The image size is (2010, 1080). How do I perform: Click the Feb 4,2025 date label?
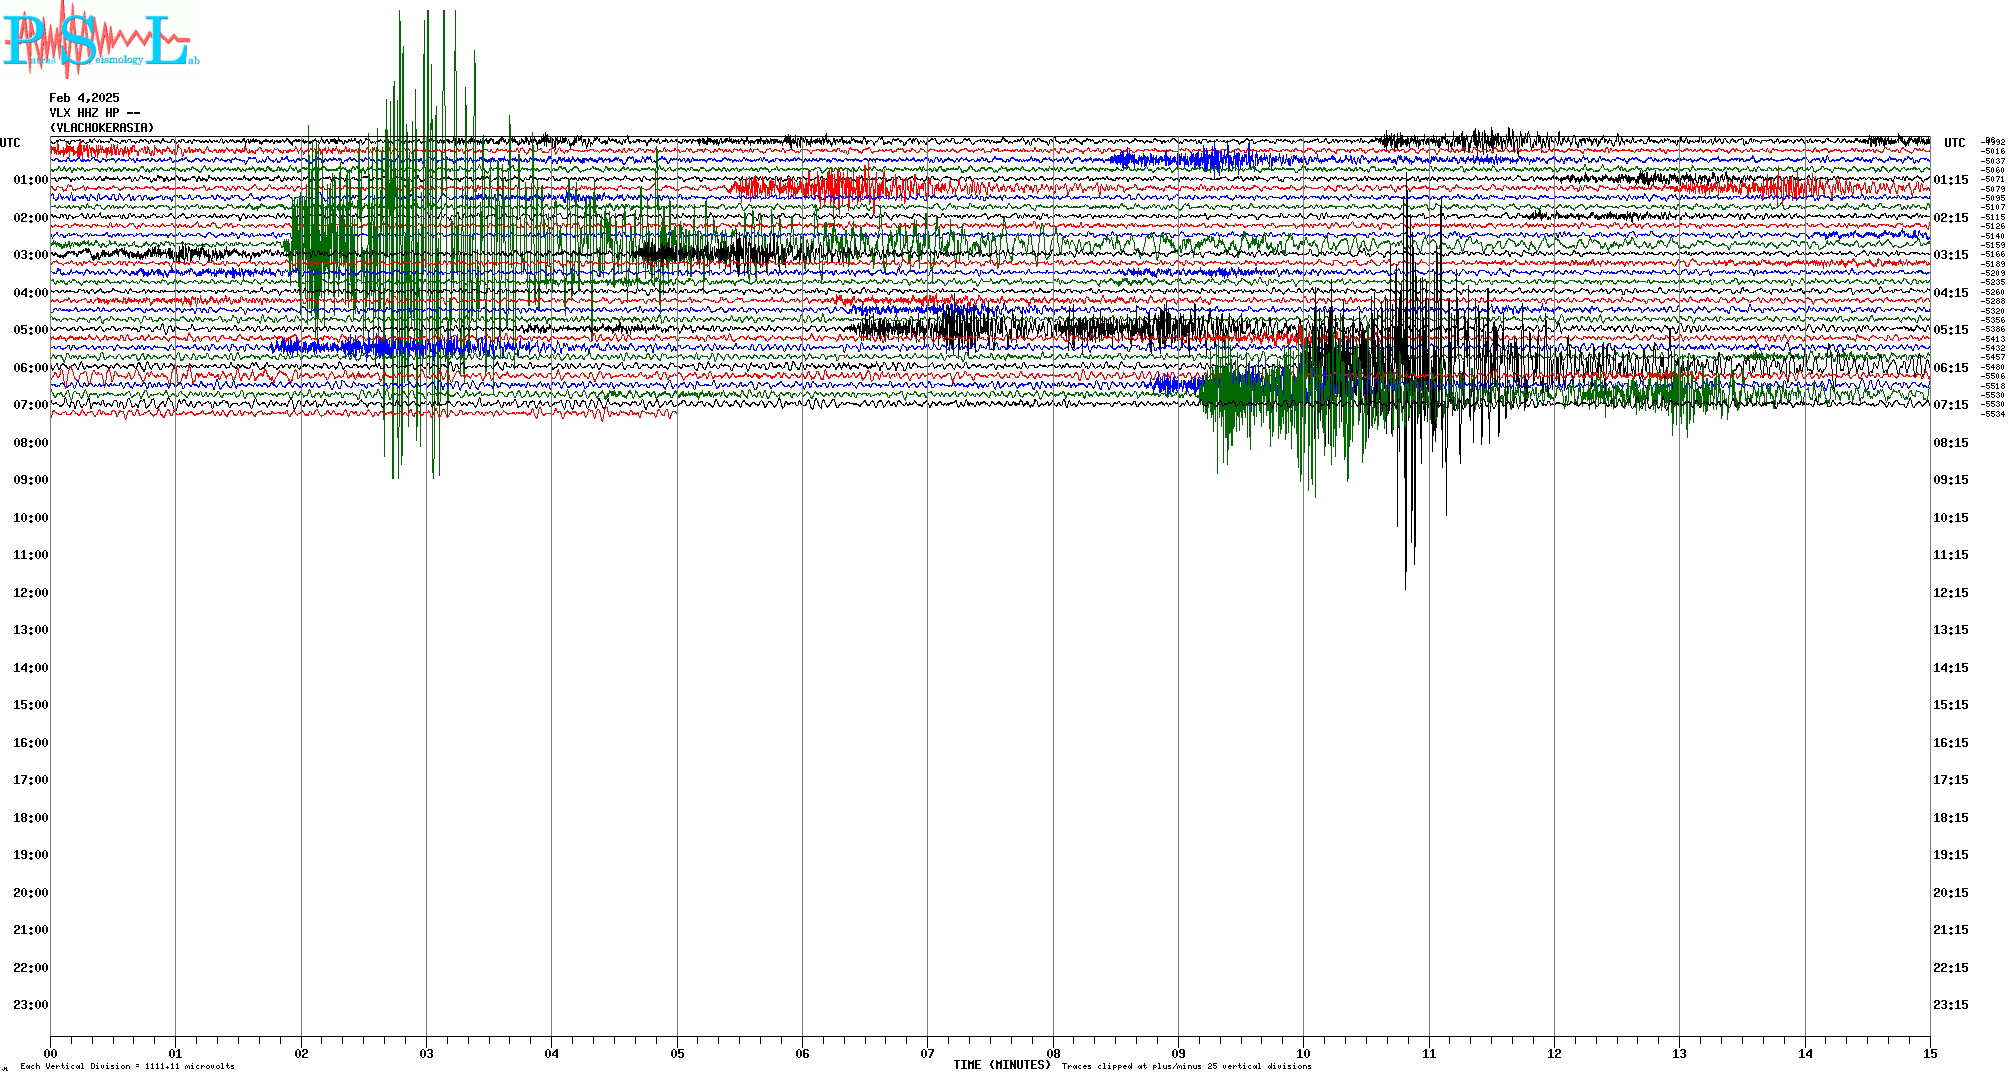point(84,98)
